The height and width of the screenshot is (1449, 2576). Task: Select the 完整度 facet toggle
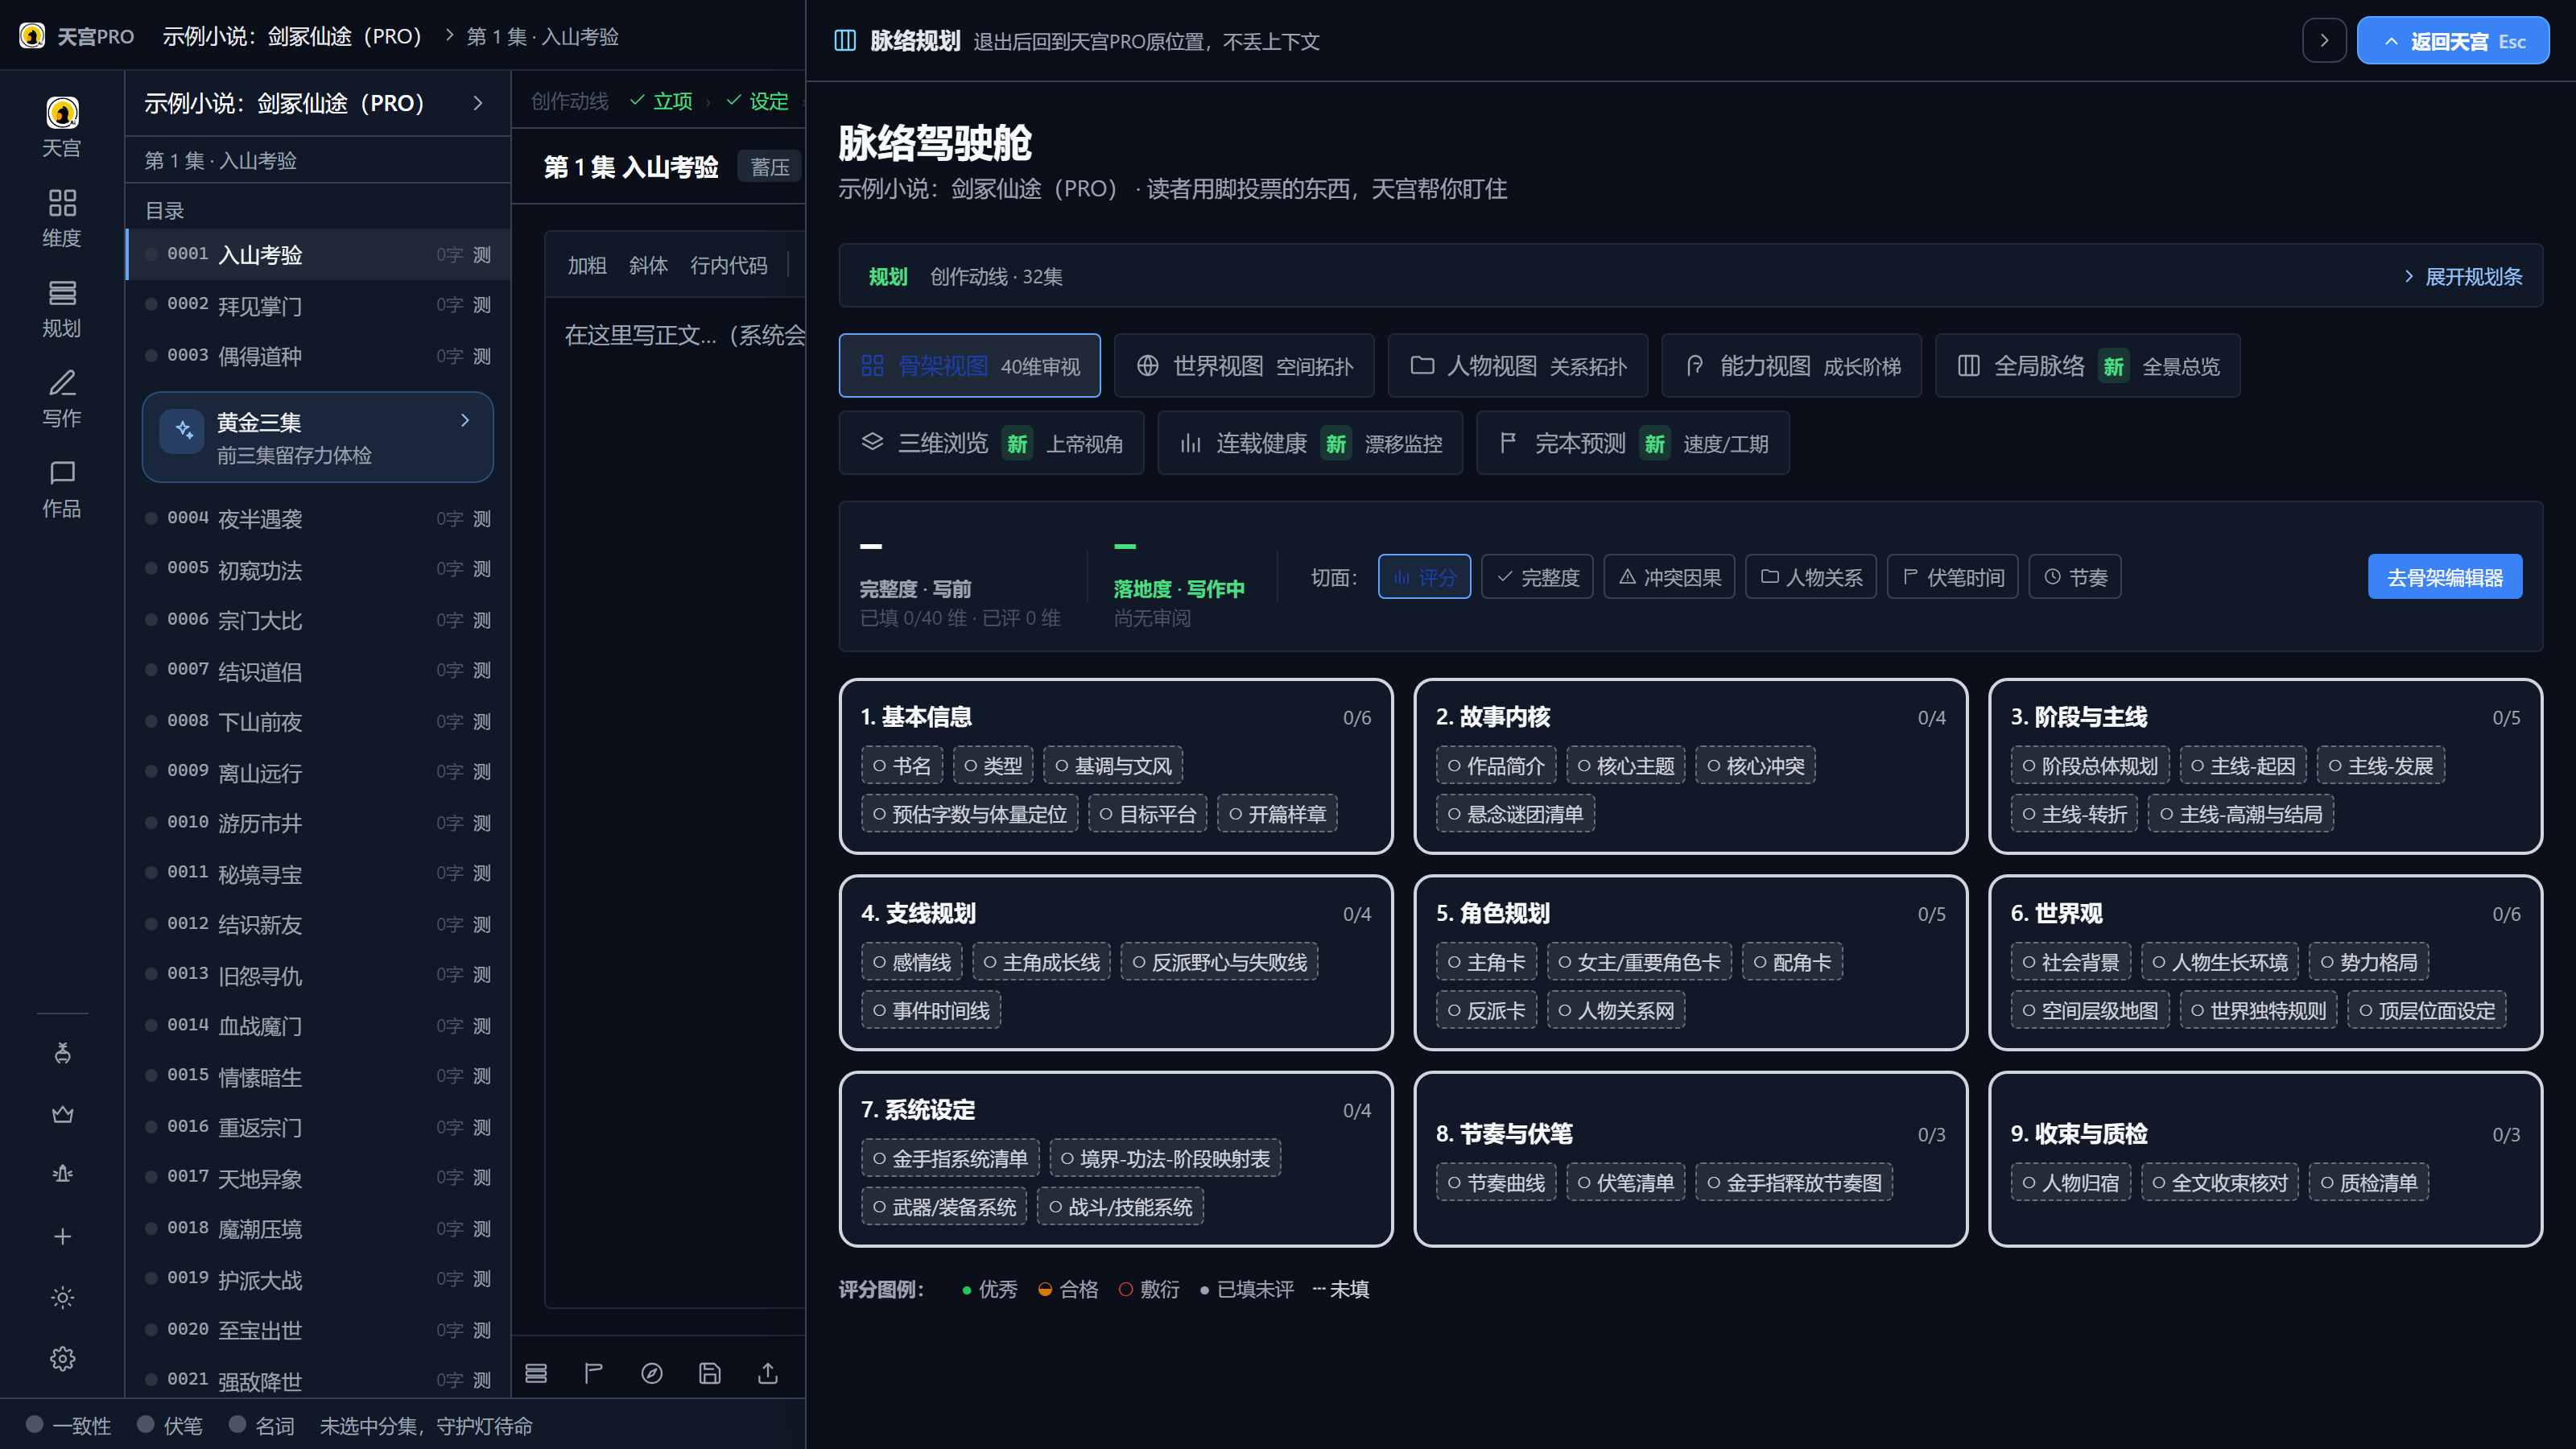[1537, 577]
